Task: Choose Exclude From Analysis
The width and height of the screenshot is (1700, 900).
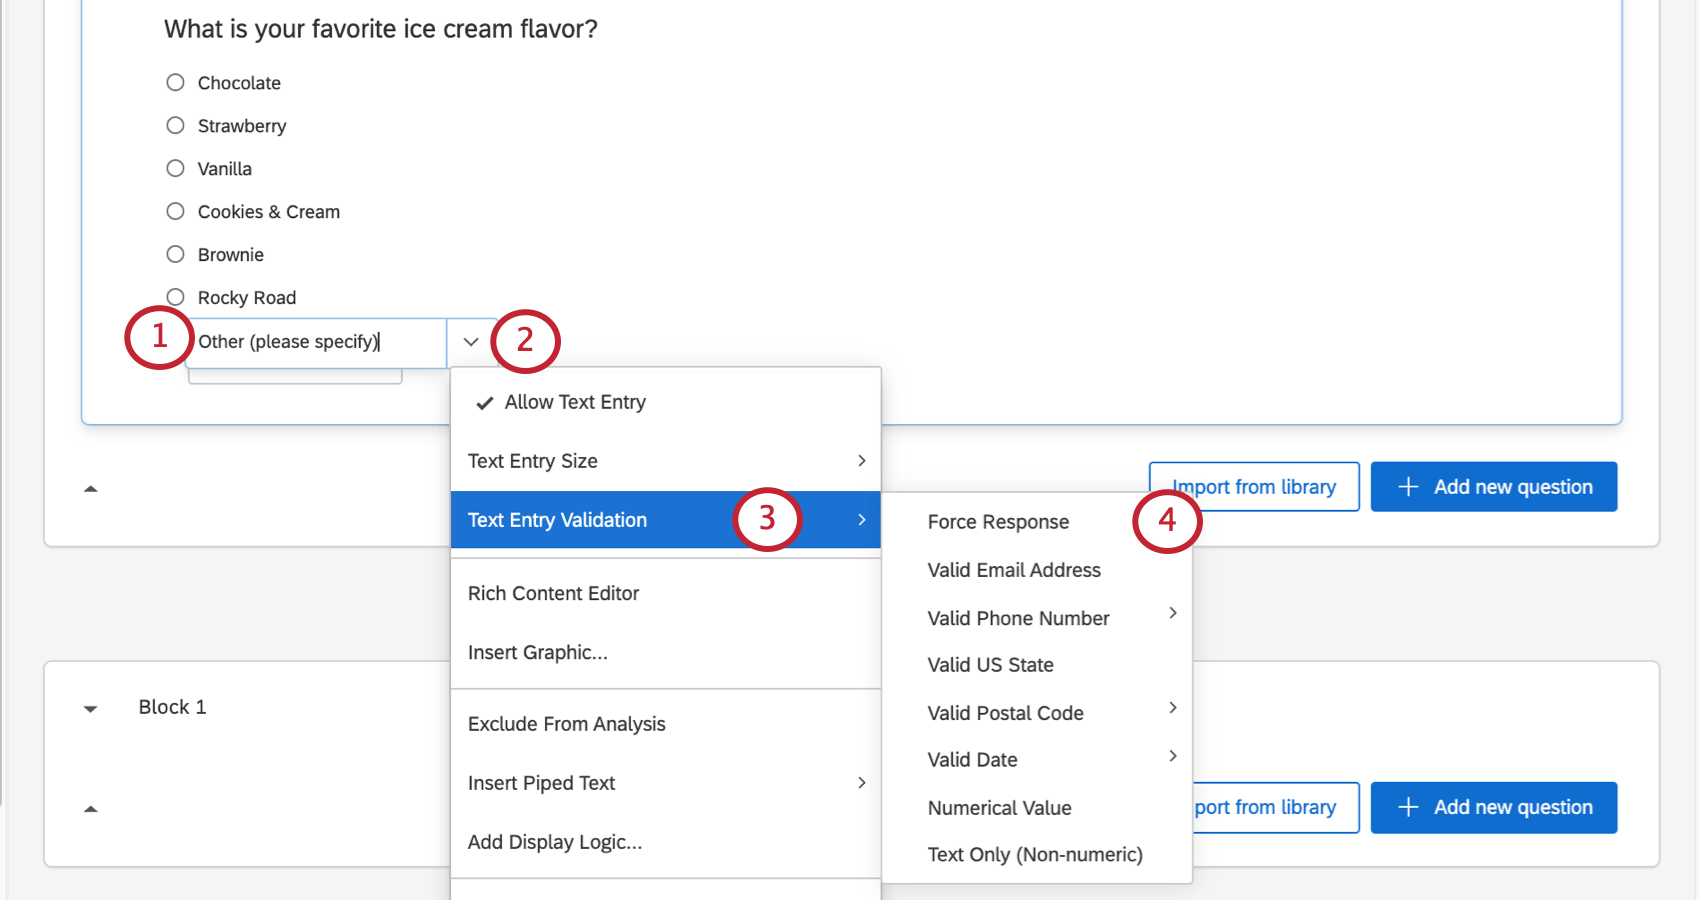Action: (x=567, y=723)
